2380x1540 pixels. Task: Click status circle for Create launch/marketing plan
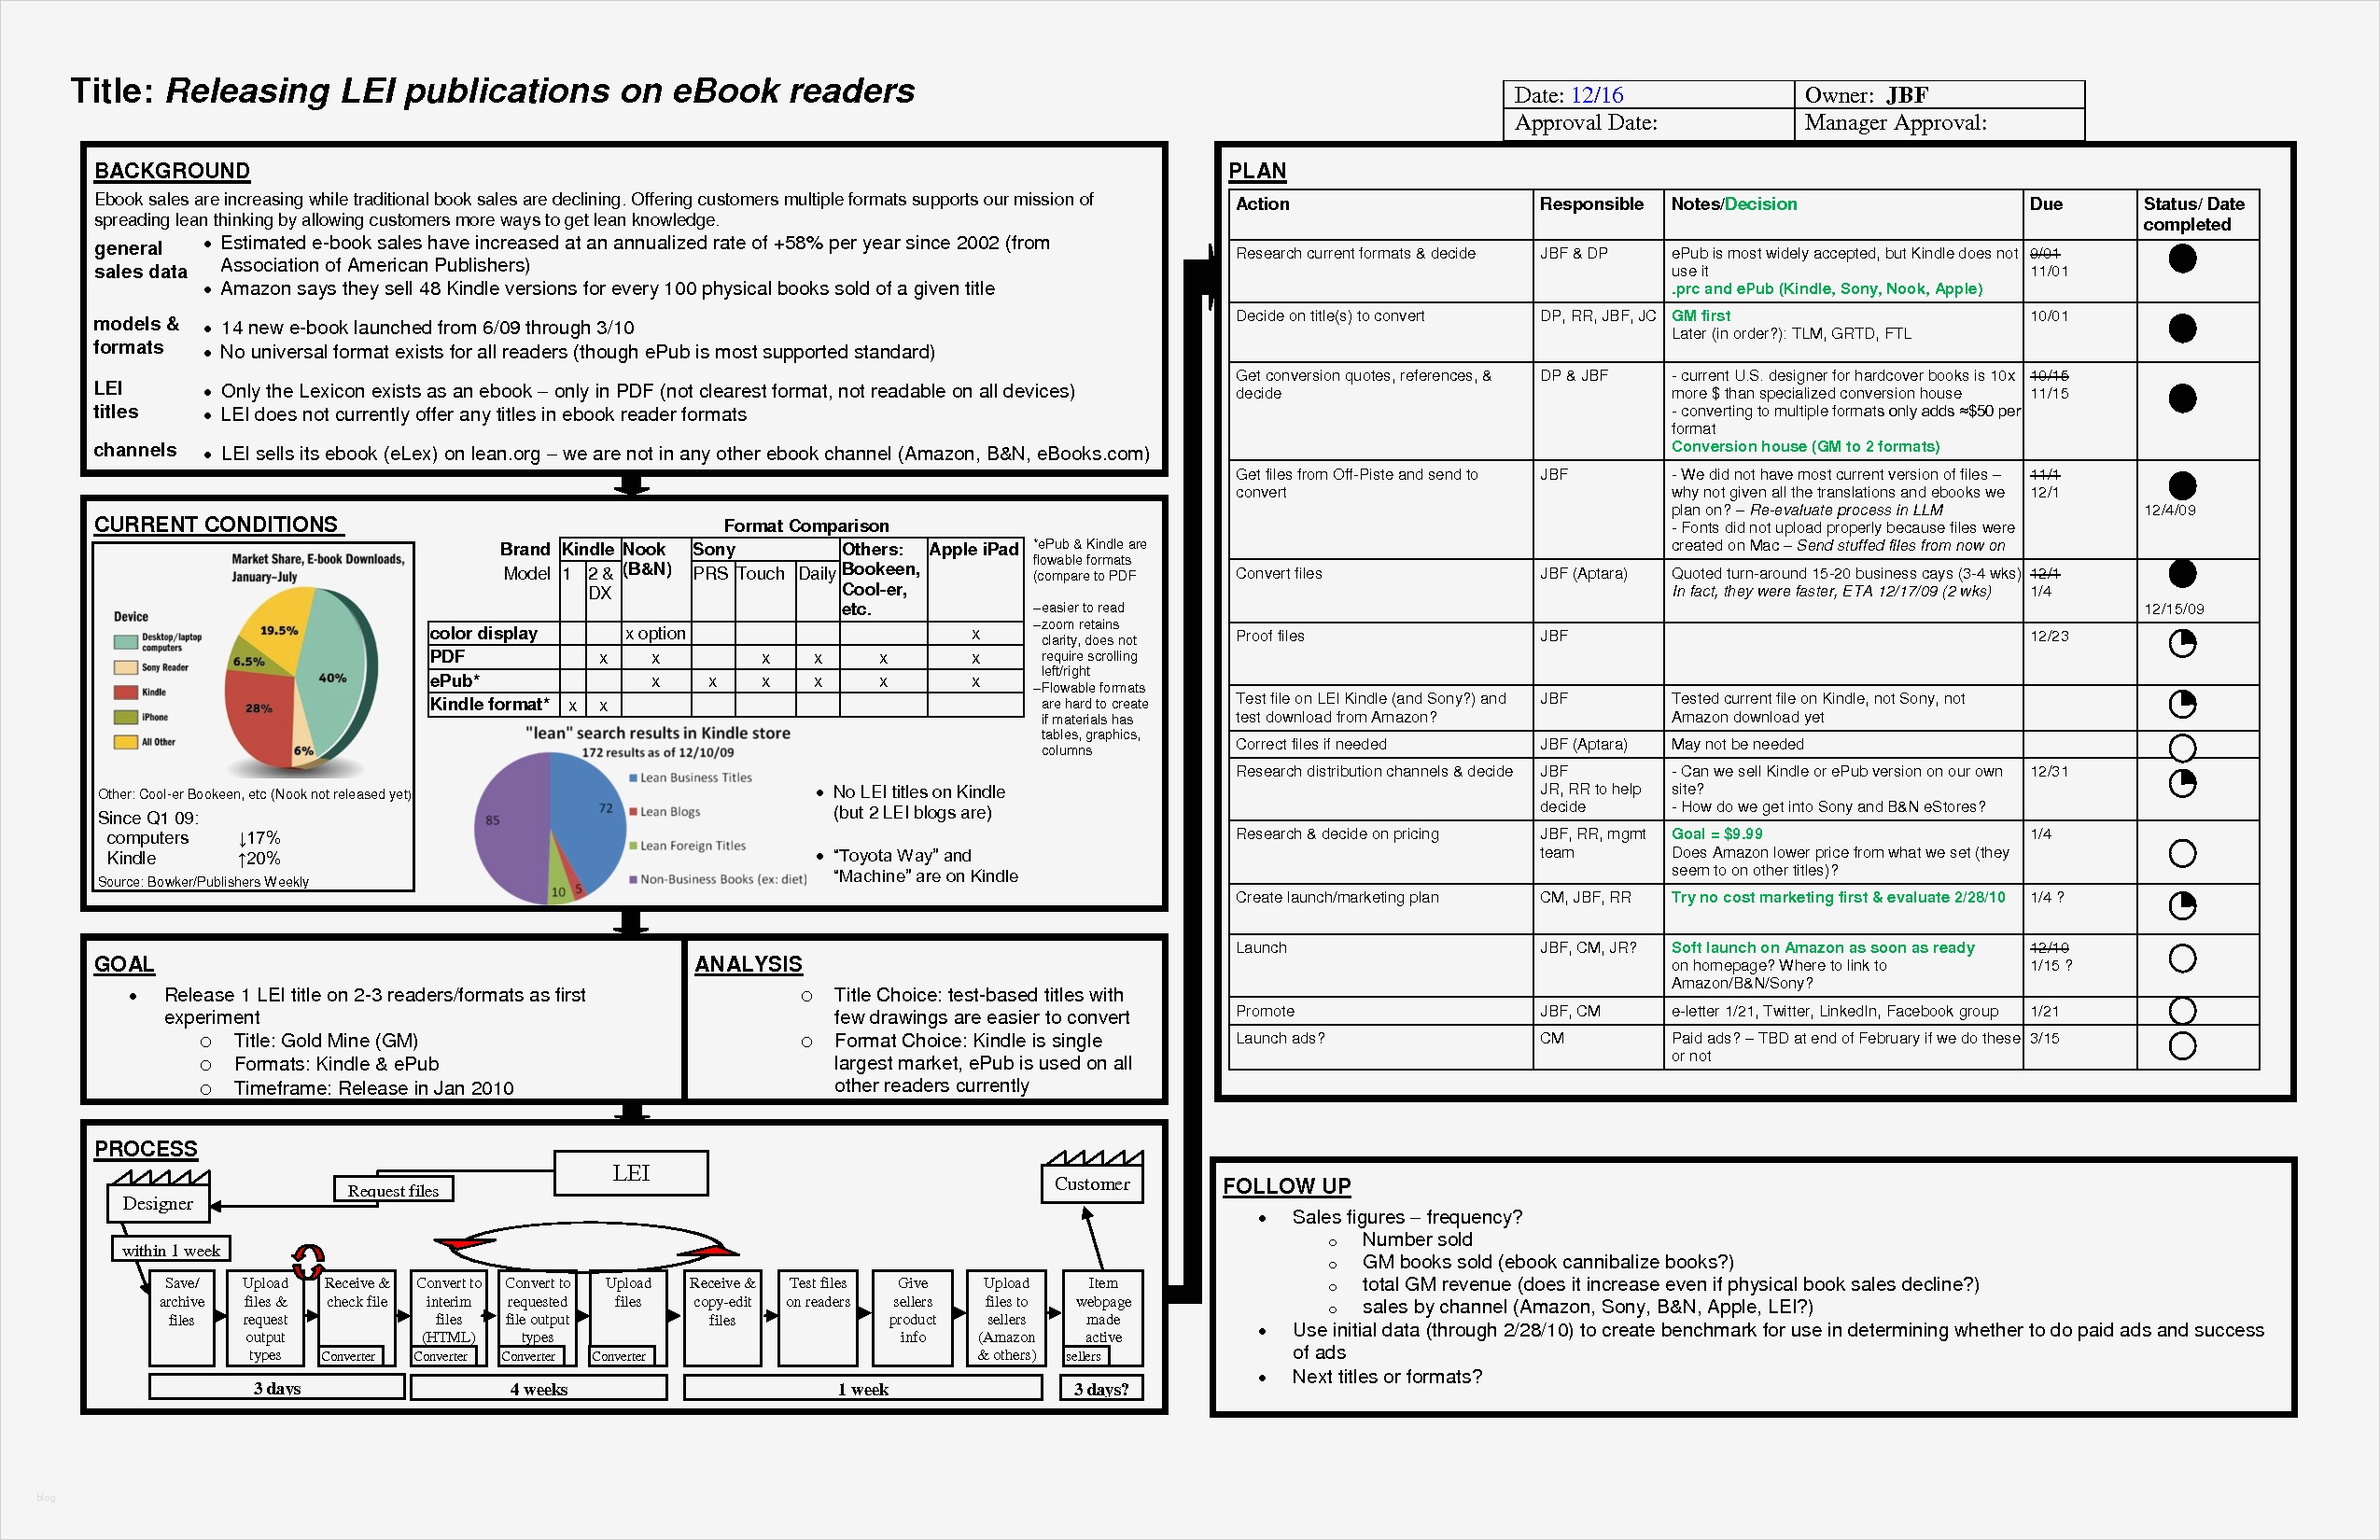pos(2182,906)
